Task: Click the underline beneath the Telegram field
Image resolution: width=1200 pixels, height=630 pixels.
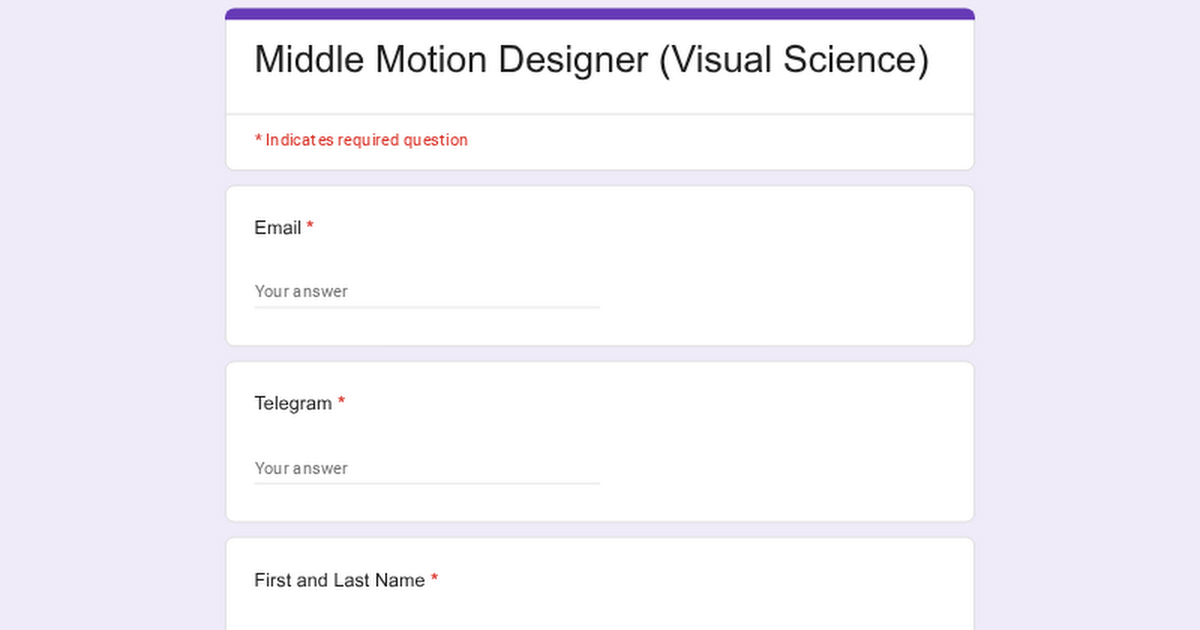Action: click(427, 483)
